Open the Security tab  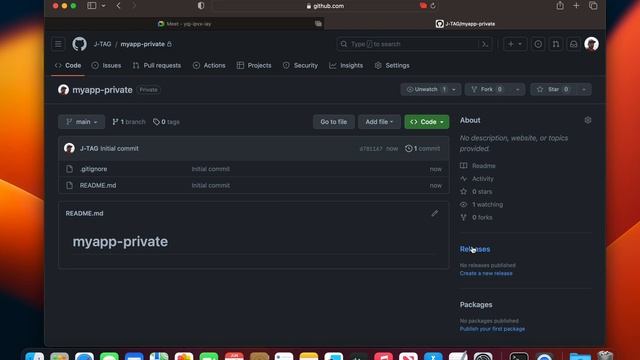(300, 65)
